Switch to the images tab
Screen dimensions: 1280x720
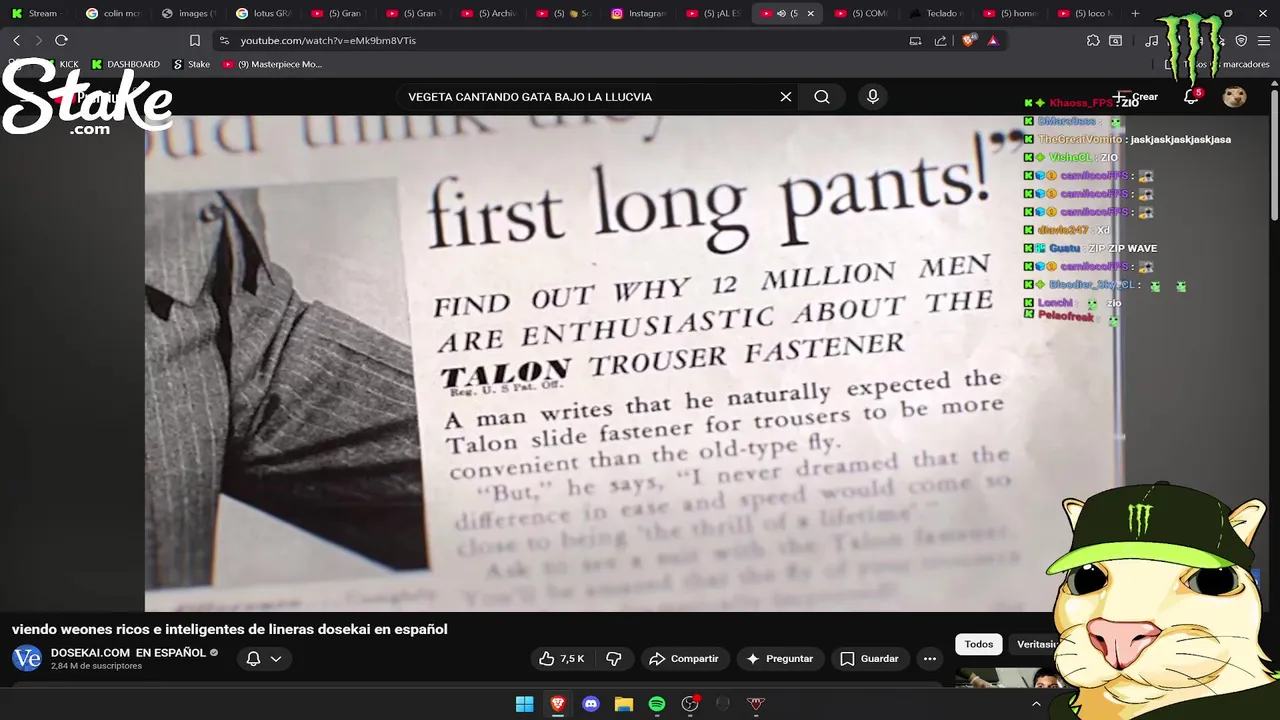[188, 13]
